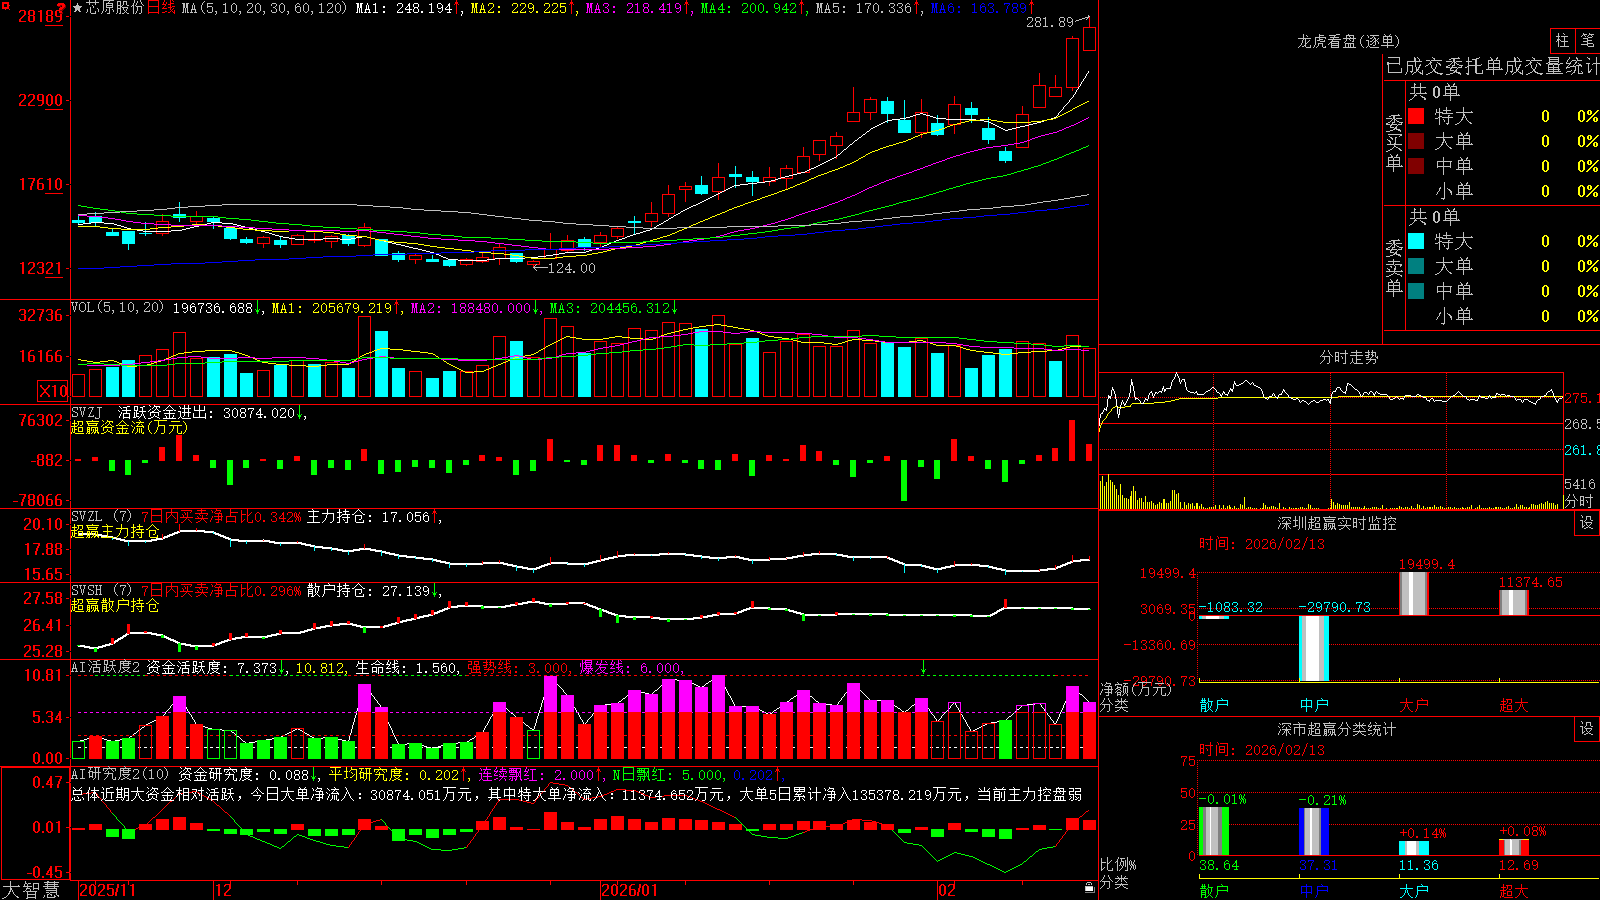The height and width of the screenshot is (900, 1600).
Task: Open 设 settings for 深市超赢分类统计
Action: 1587,729
